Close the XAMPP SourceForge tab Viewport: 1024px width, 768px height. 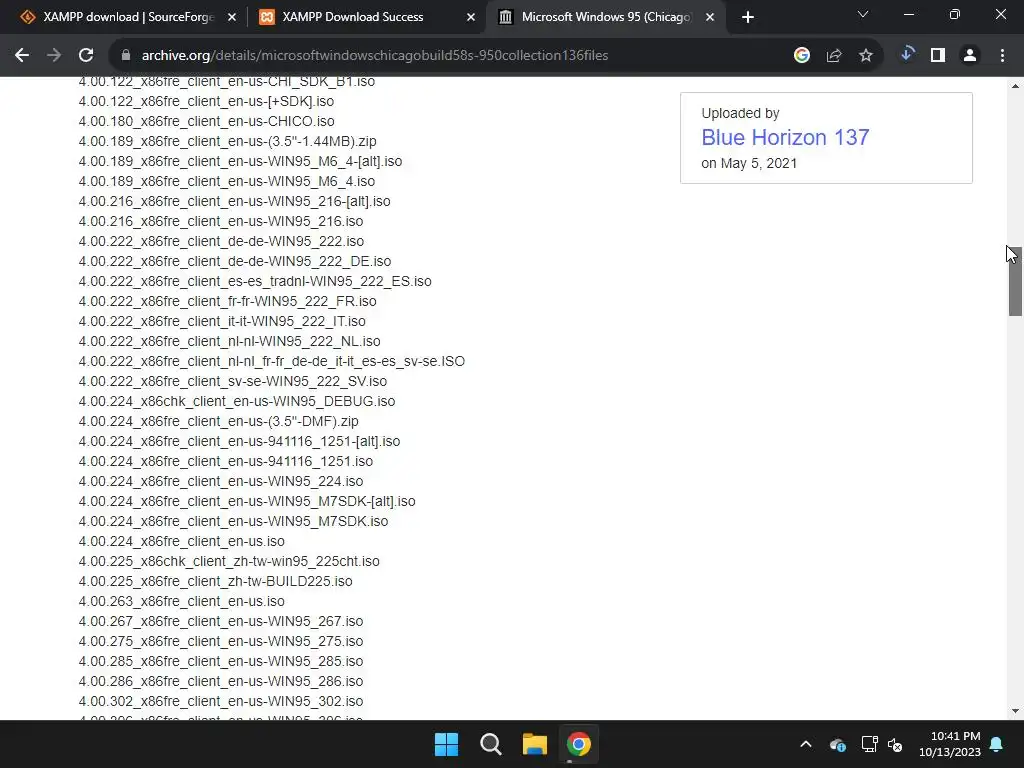point(232,17)
